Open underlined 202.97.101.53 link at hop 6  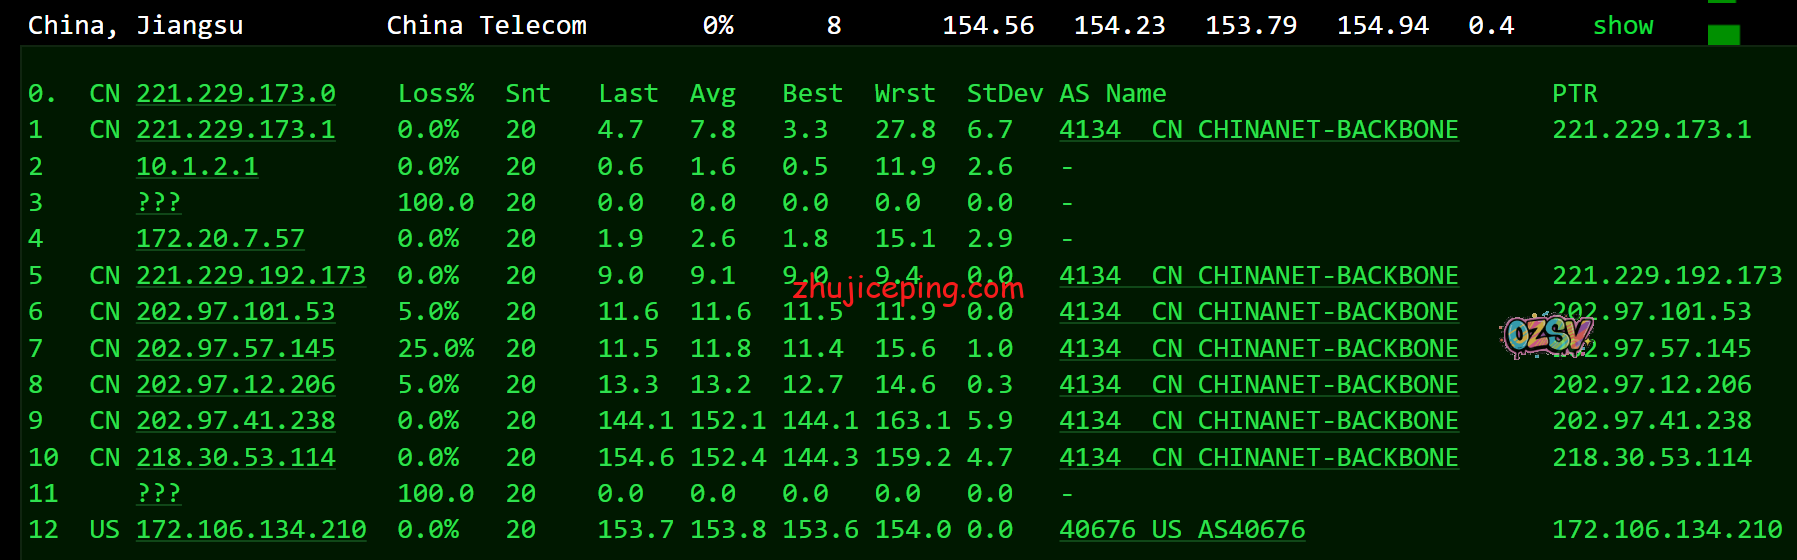tap(236, 312)
